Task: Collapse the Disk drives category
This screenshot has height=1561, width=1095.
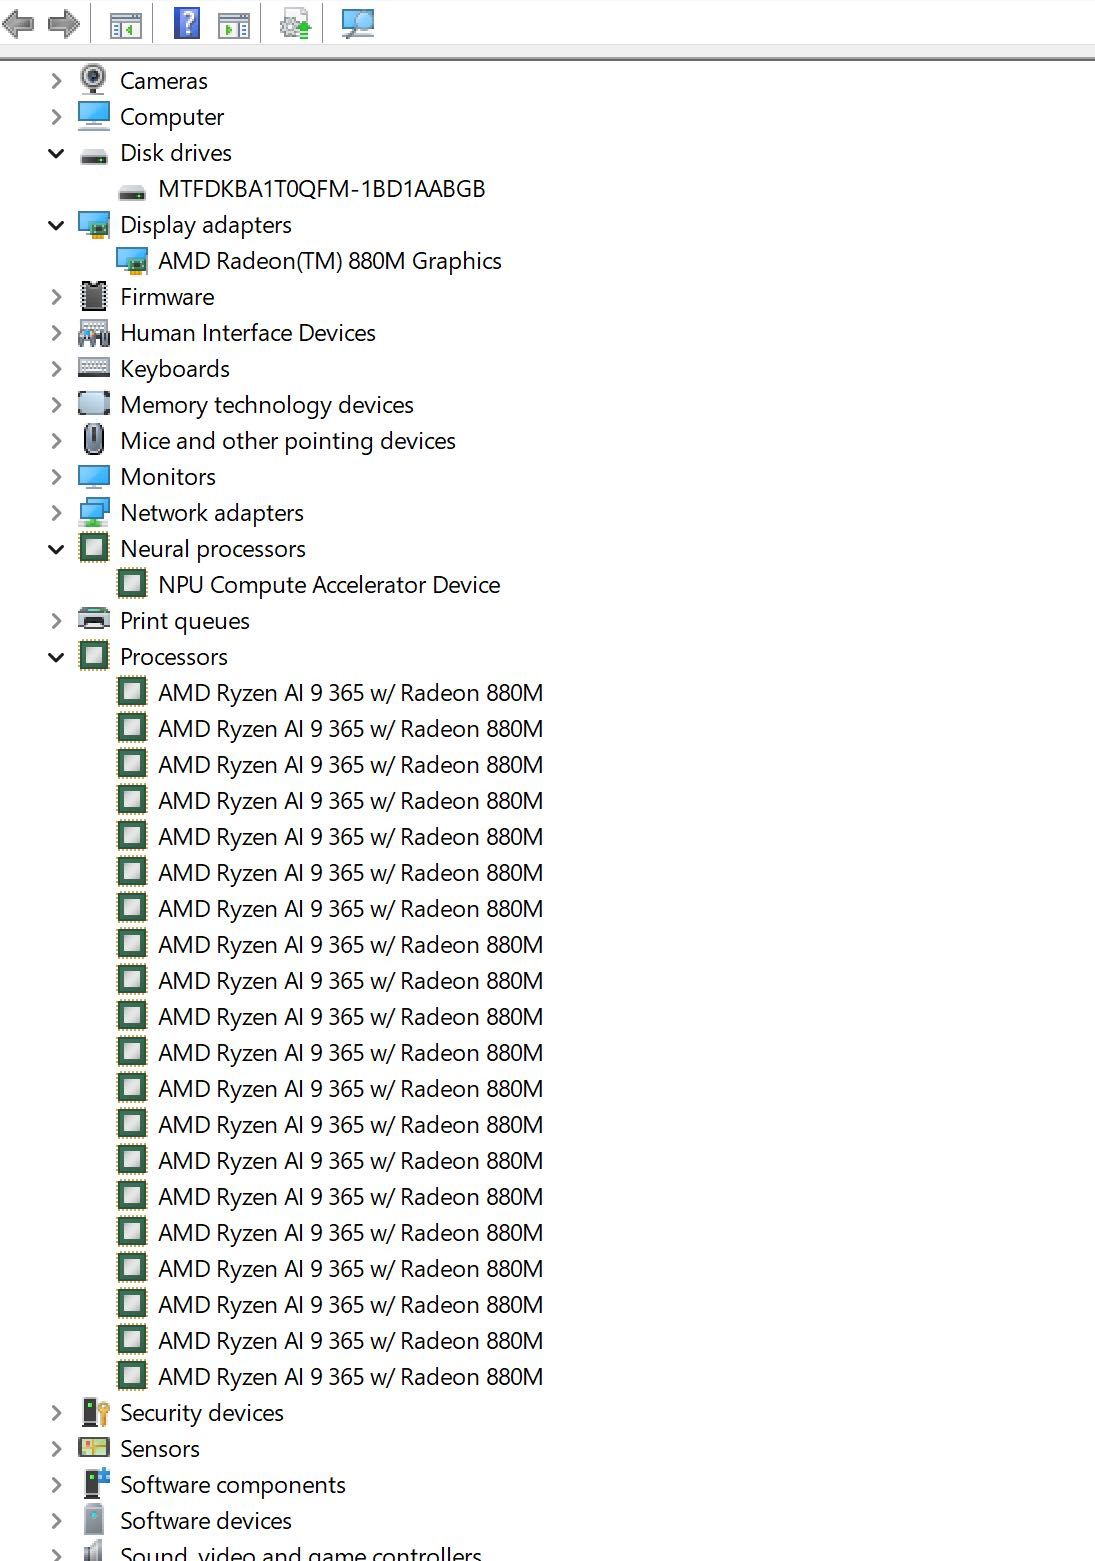Action: (x=56, y=153)
